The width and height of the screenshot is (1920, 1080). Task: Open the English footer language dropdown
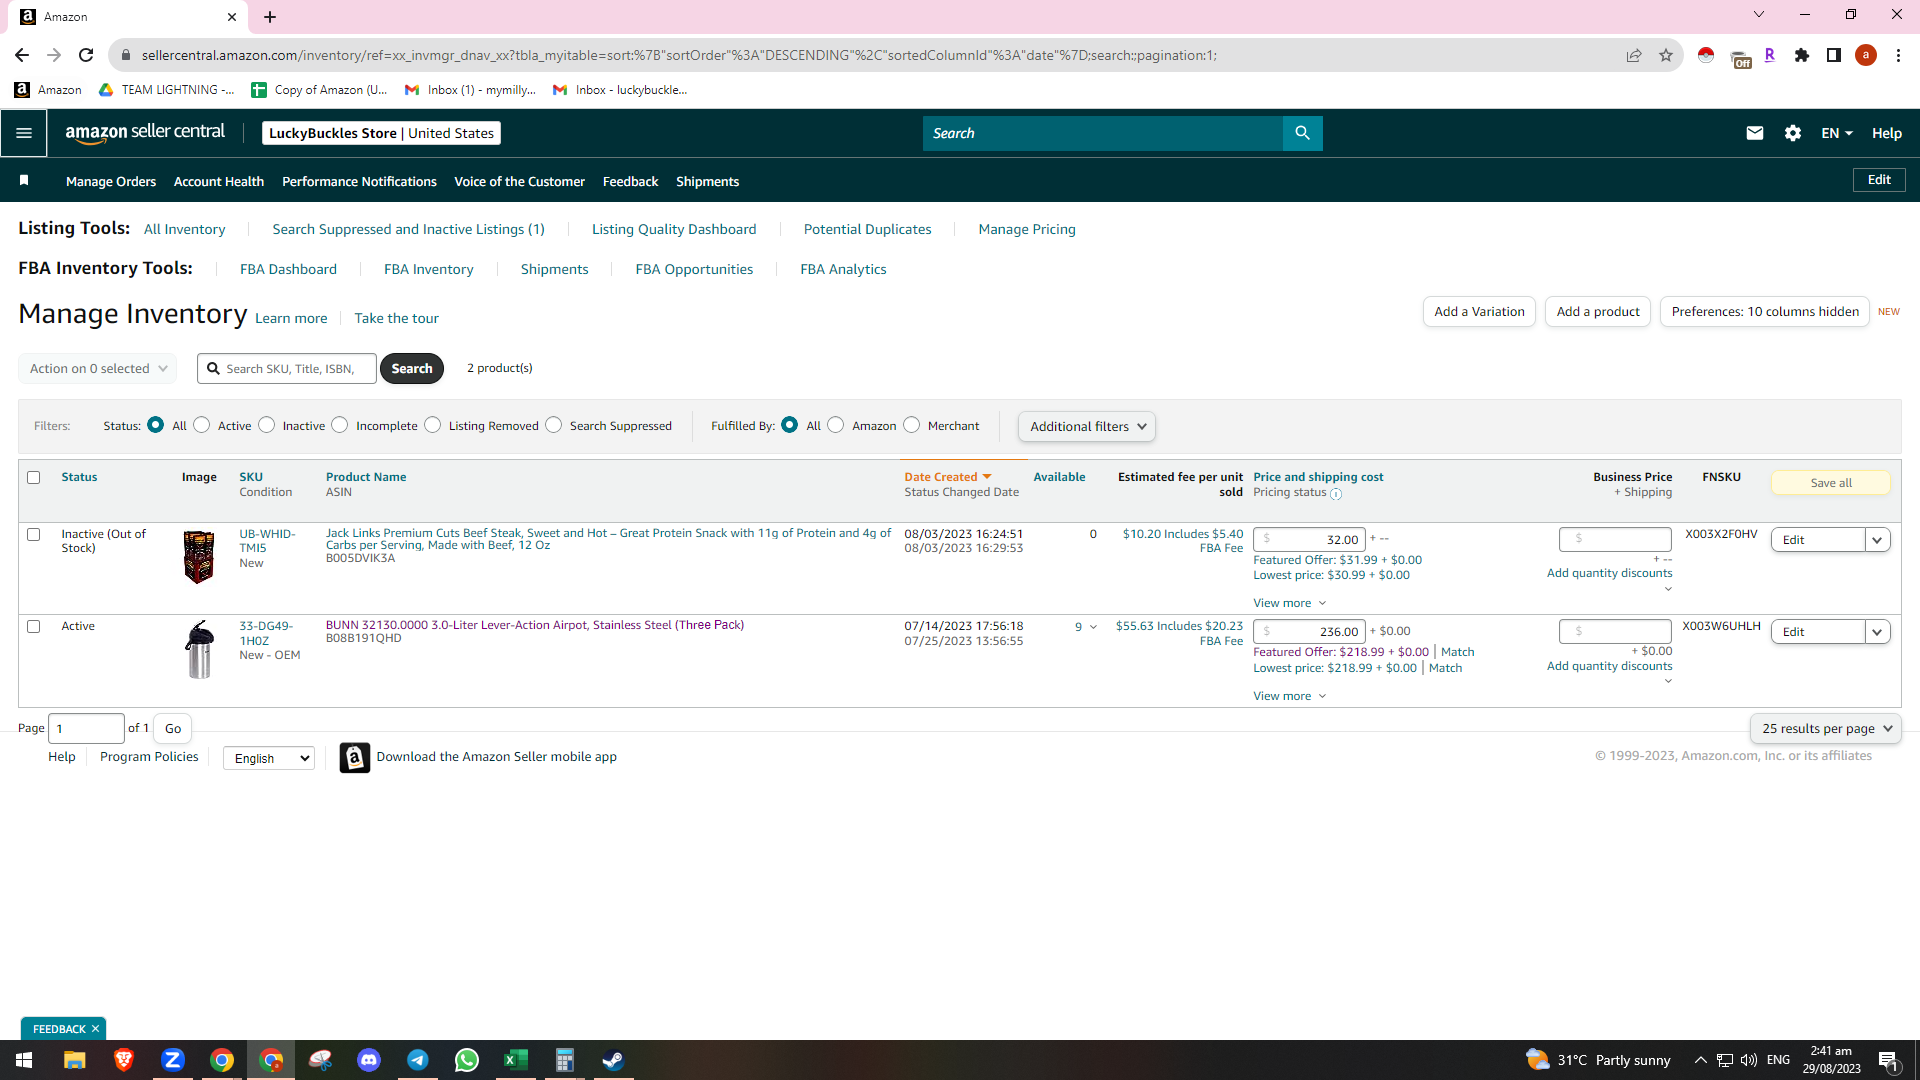[x=269, y=758]
